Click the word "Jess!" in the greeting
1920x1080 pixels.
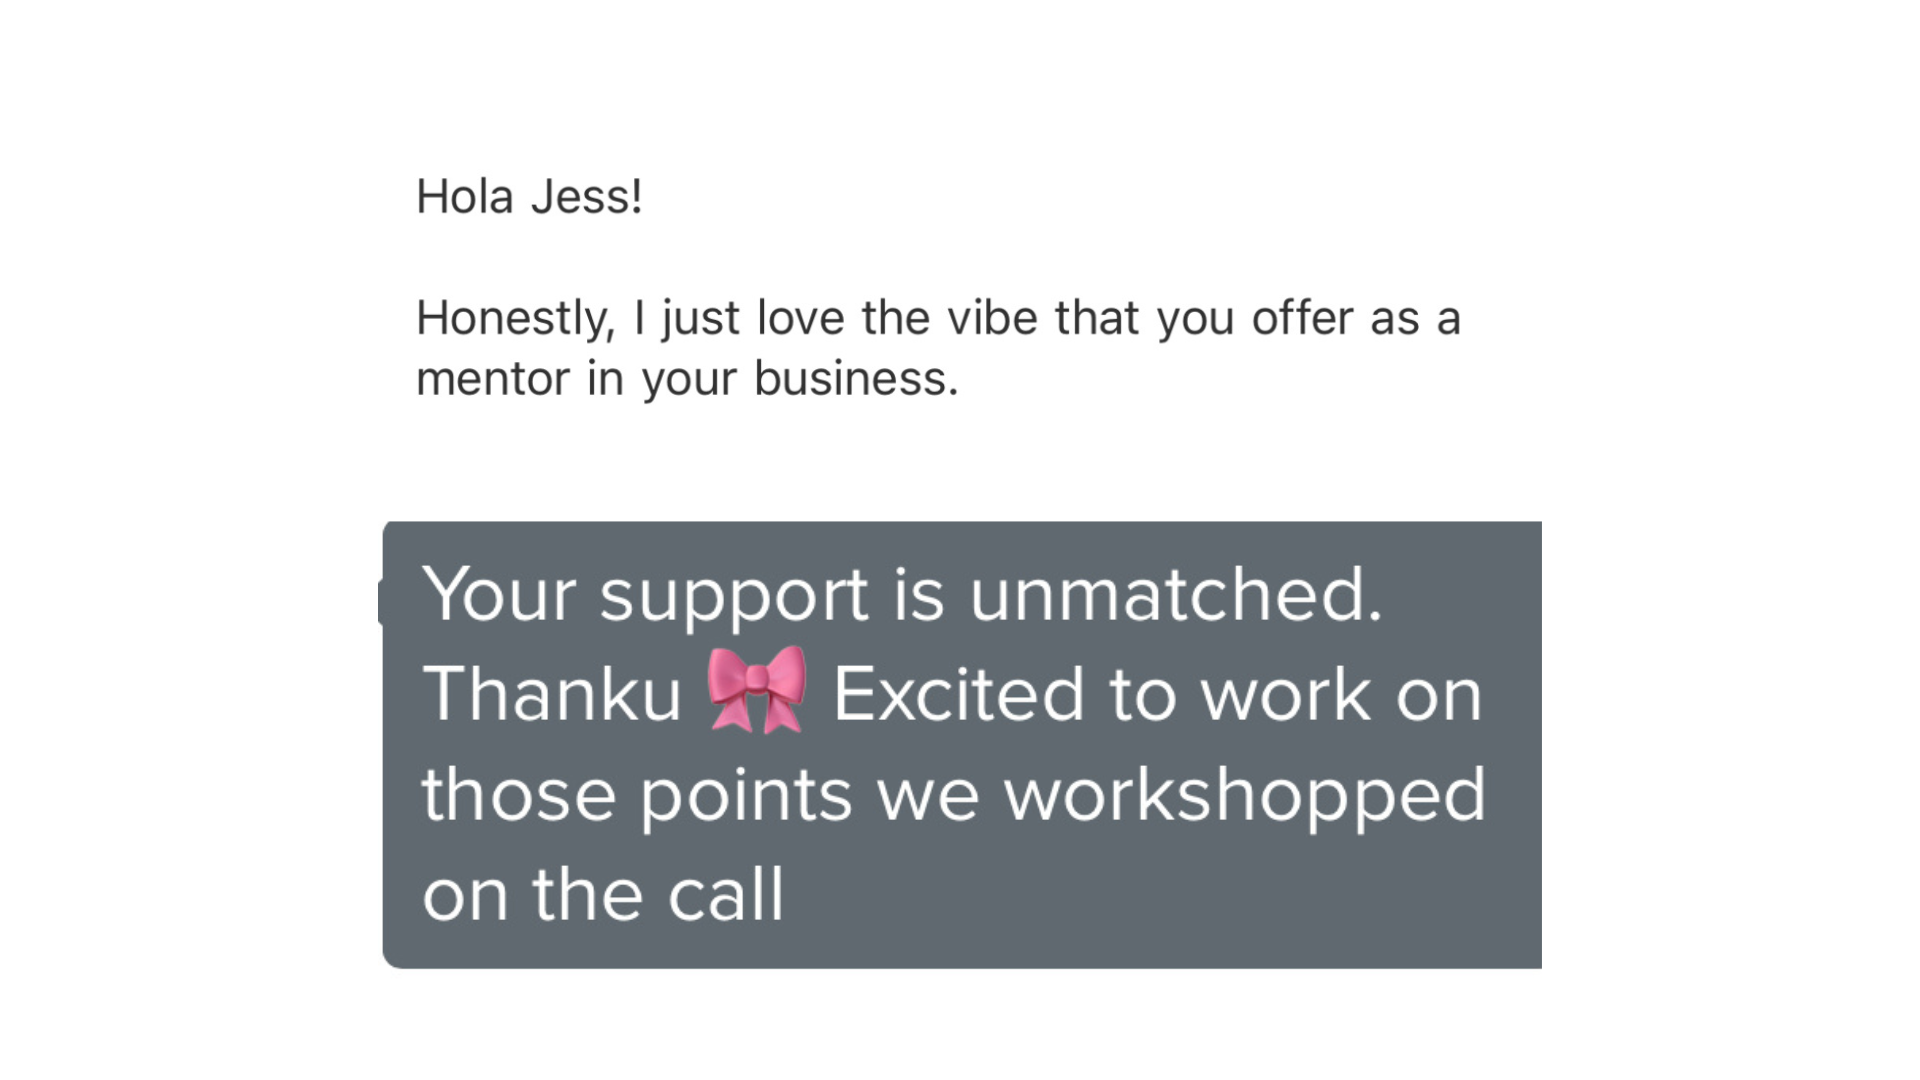(x=587, y=196)
